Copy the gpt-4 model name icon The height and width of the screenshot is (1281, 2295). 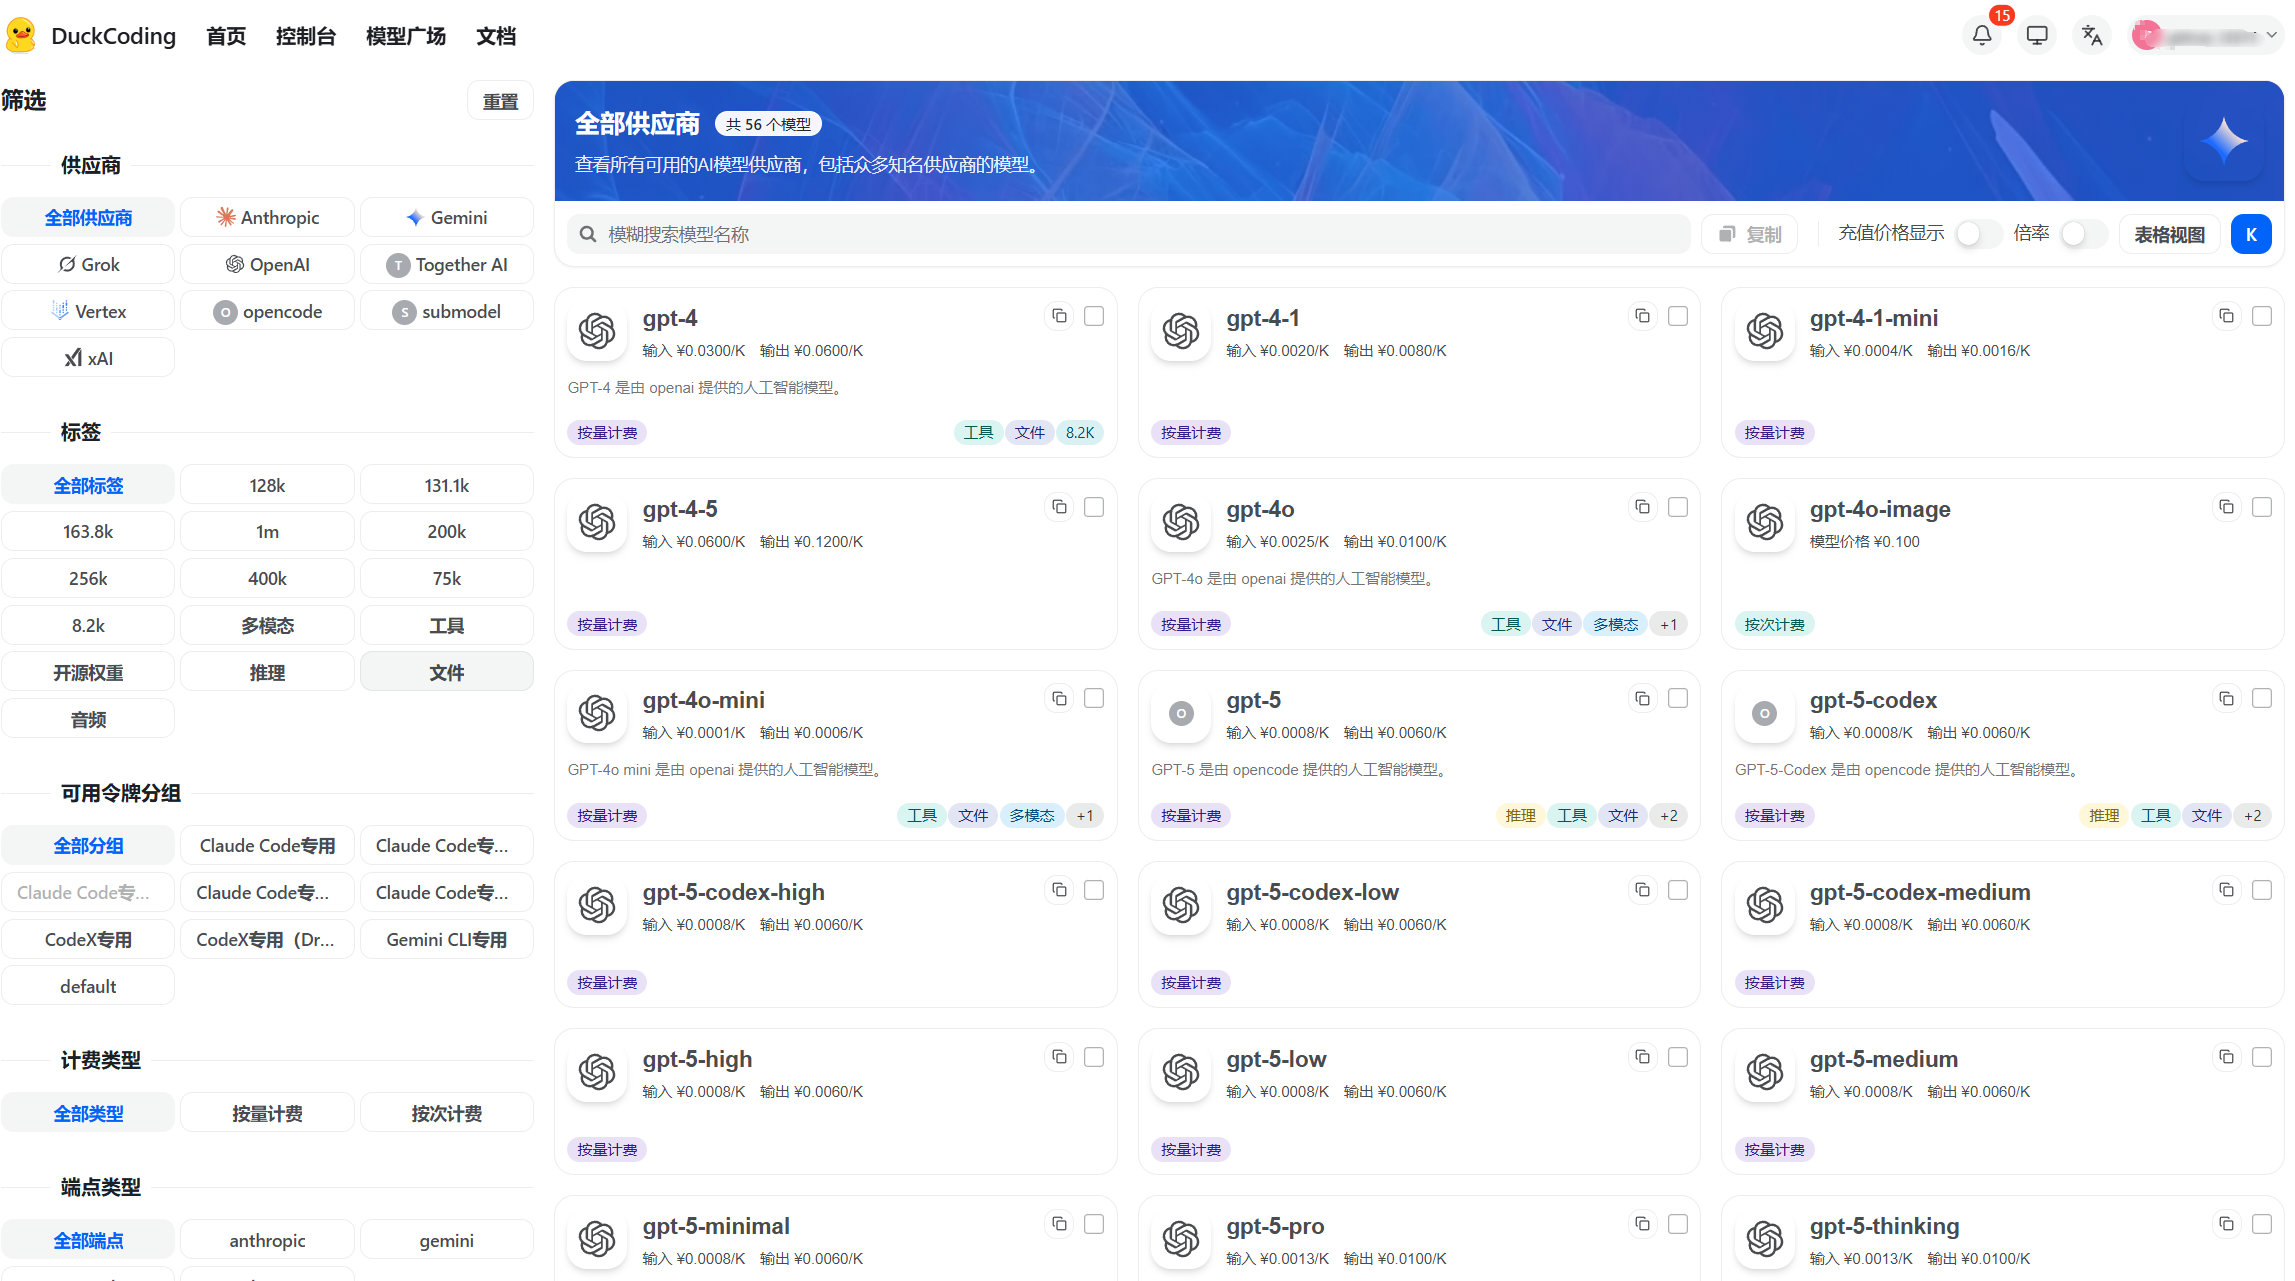[1059, 316]
